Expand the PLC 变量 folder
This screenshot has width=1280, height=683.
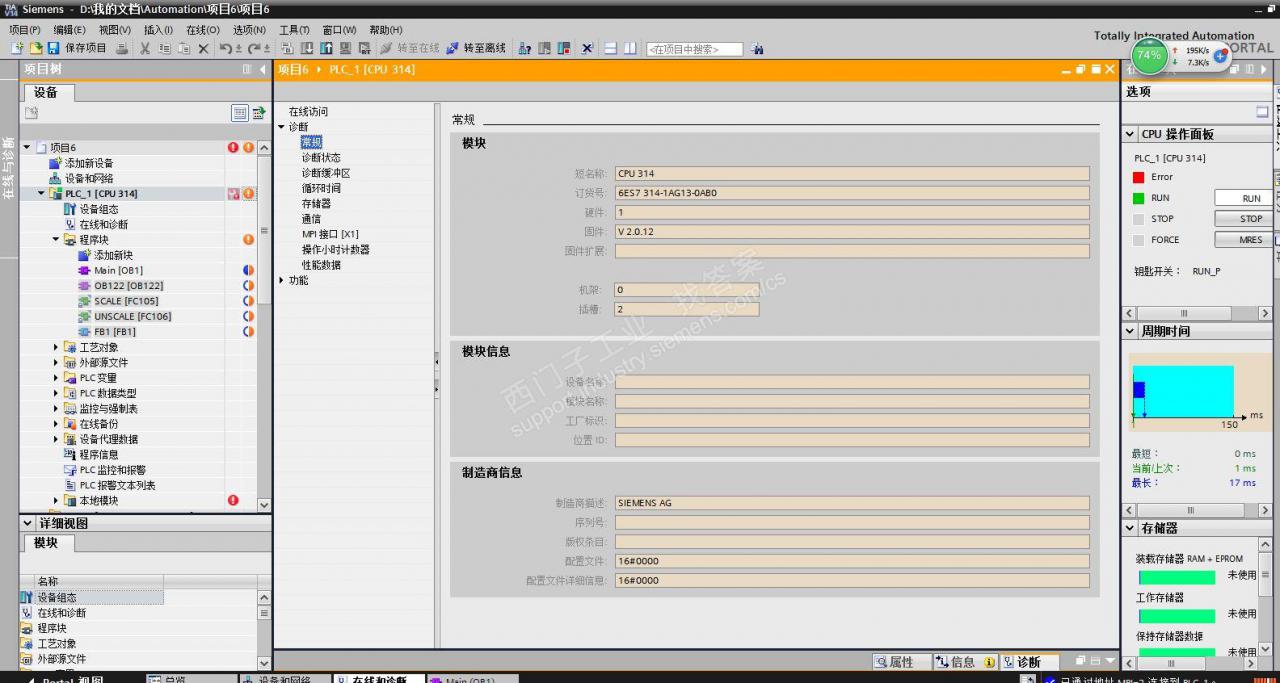(x=56, y=378)
